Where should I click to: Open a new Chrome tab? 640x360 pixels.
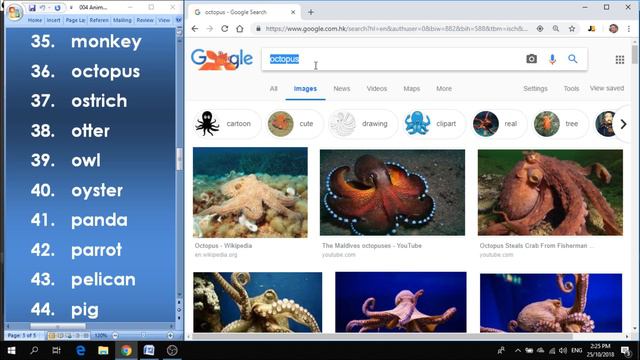click(311, 12)
